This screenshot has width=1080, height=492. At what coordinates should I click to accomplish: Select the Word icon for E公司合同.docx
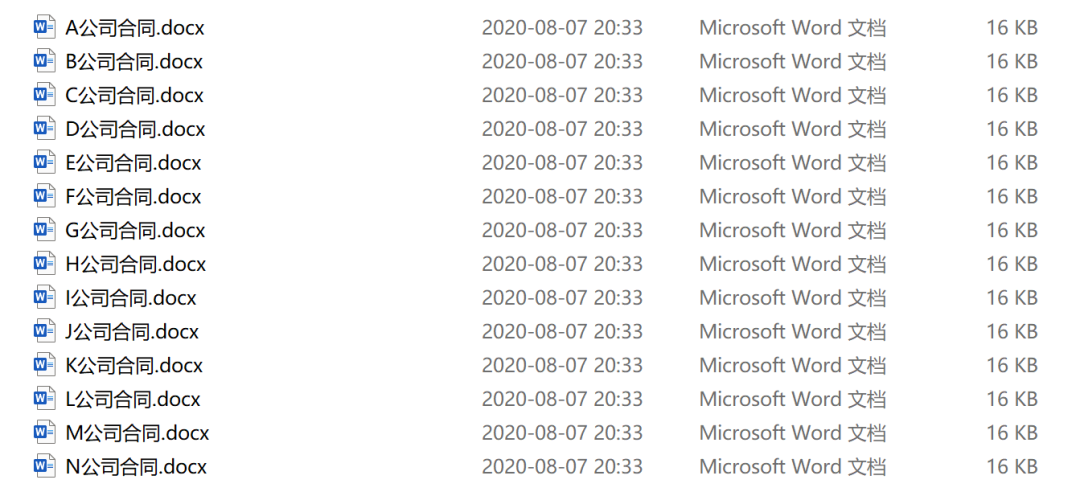pyautogui.click(x=45, y=163)
